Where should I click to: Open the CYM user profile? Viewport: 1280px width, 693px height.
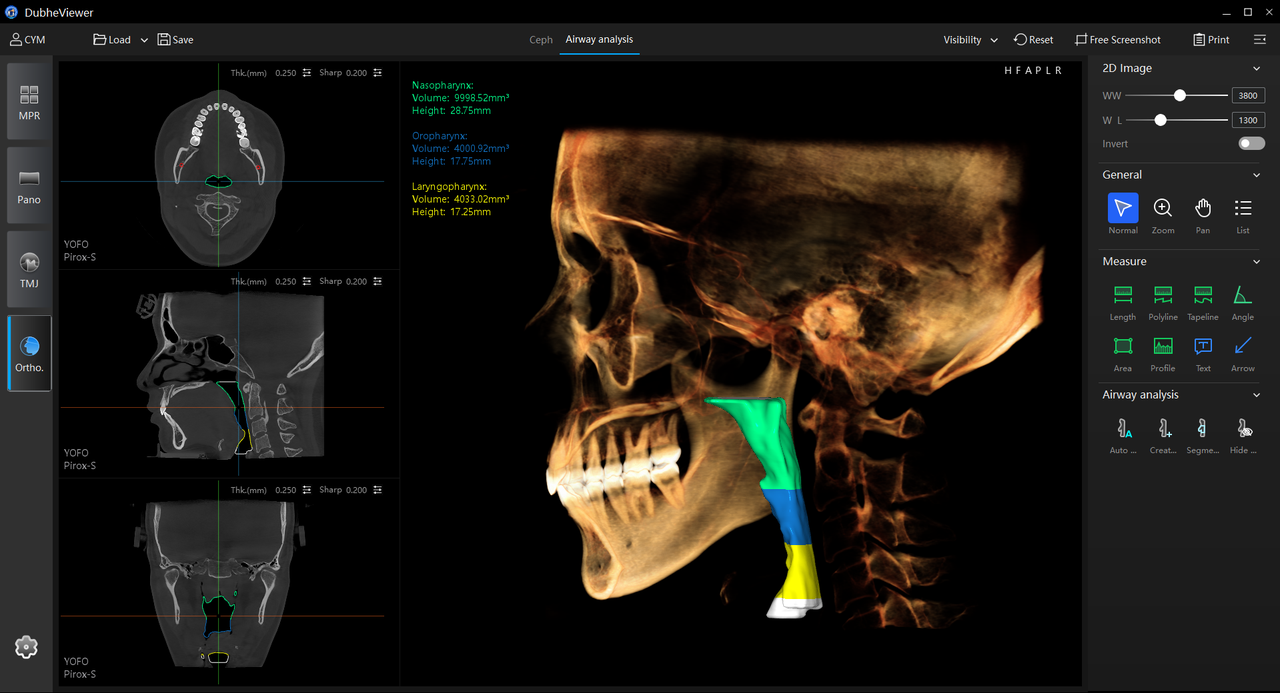coord(28,40)
